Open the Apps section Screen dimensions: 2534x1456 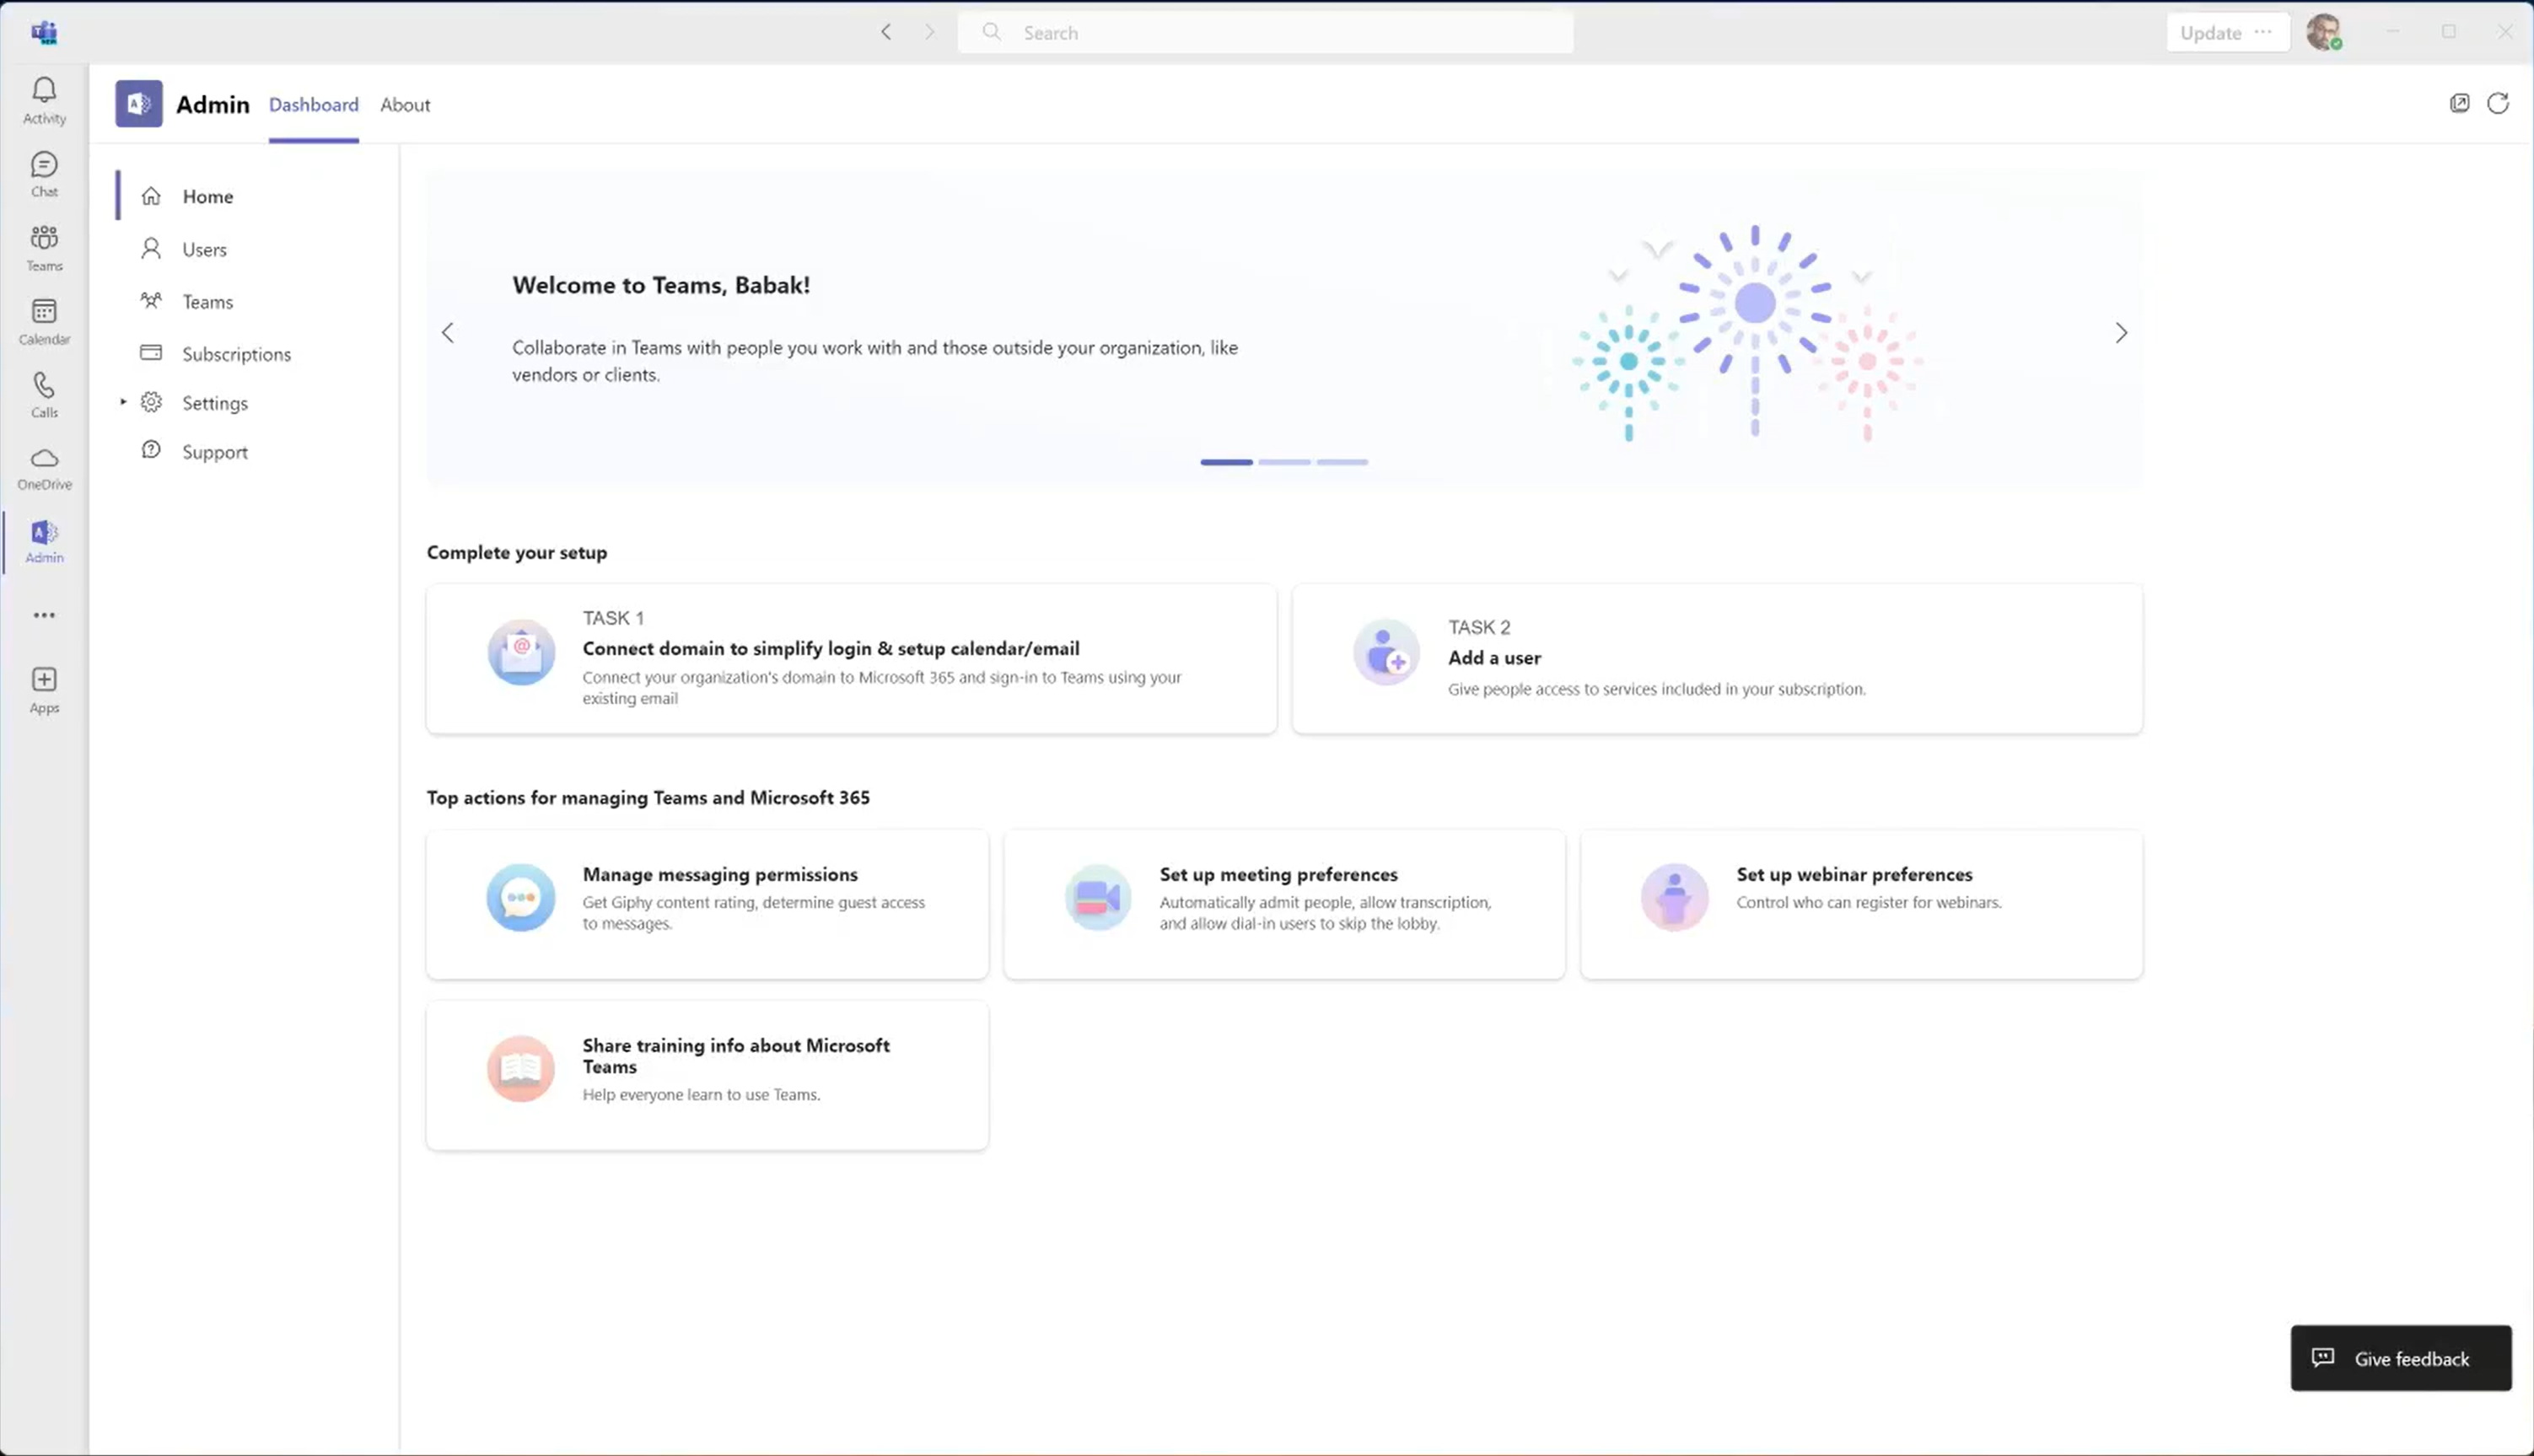[x=44, y=688]
